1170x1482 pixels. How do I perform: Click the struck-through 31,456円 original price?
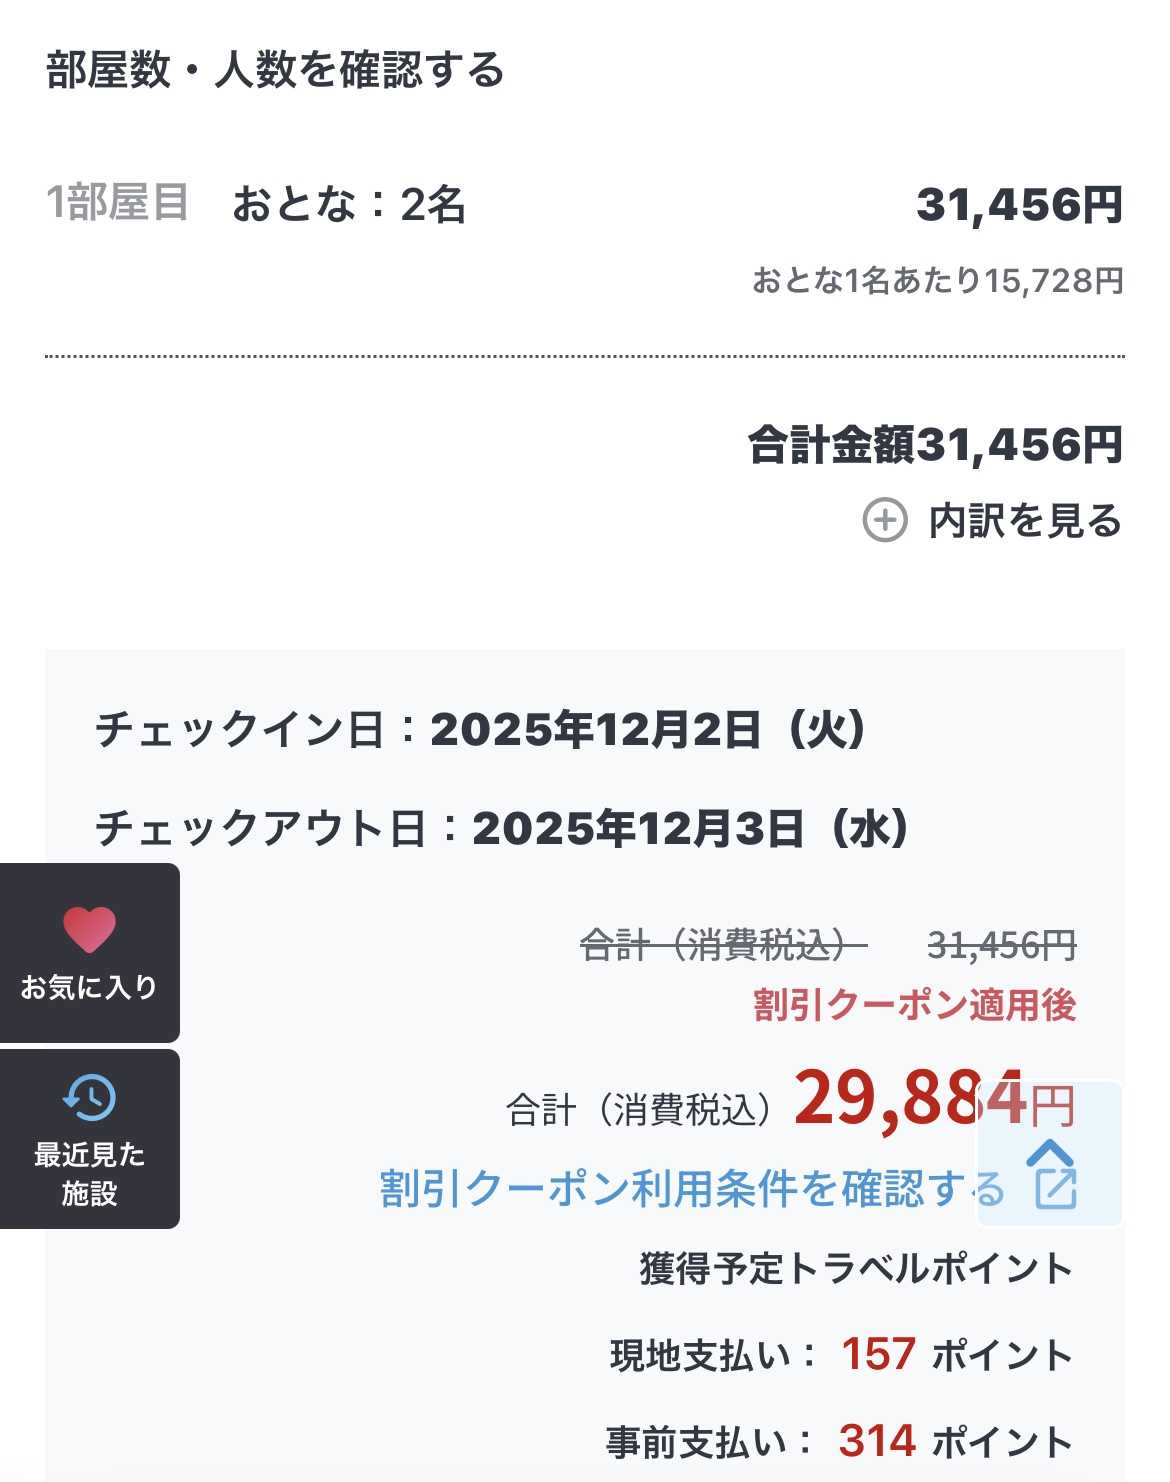point(1001,944)
